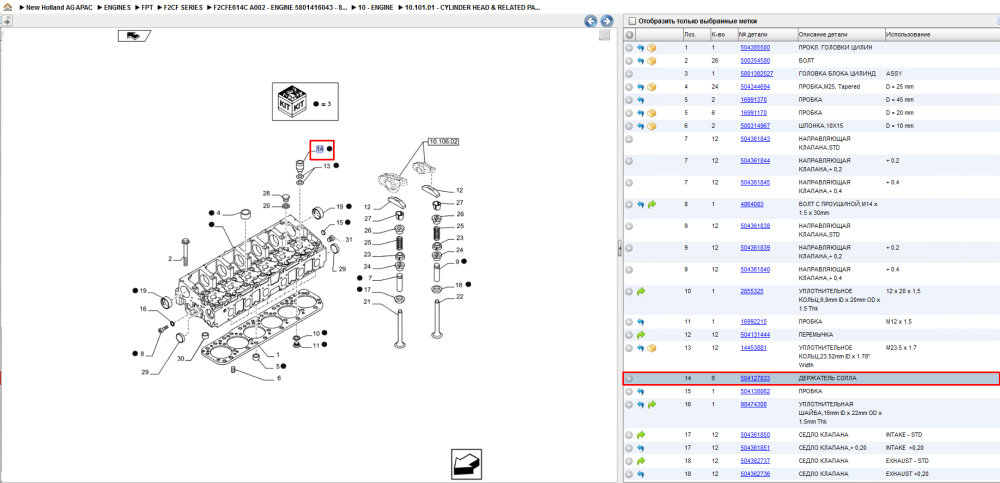Click green forward-arrow icon for part 4864083

point(651,204)
